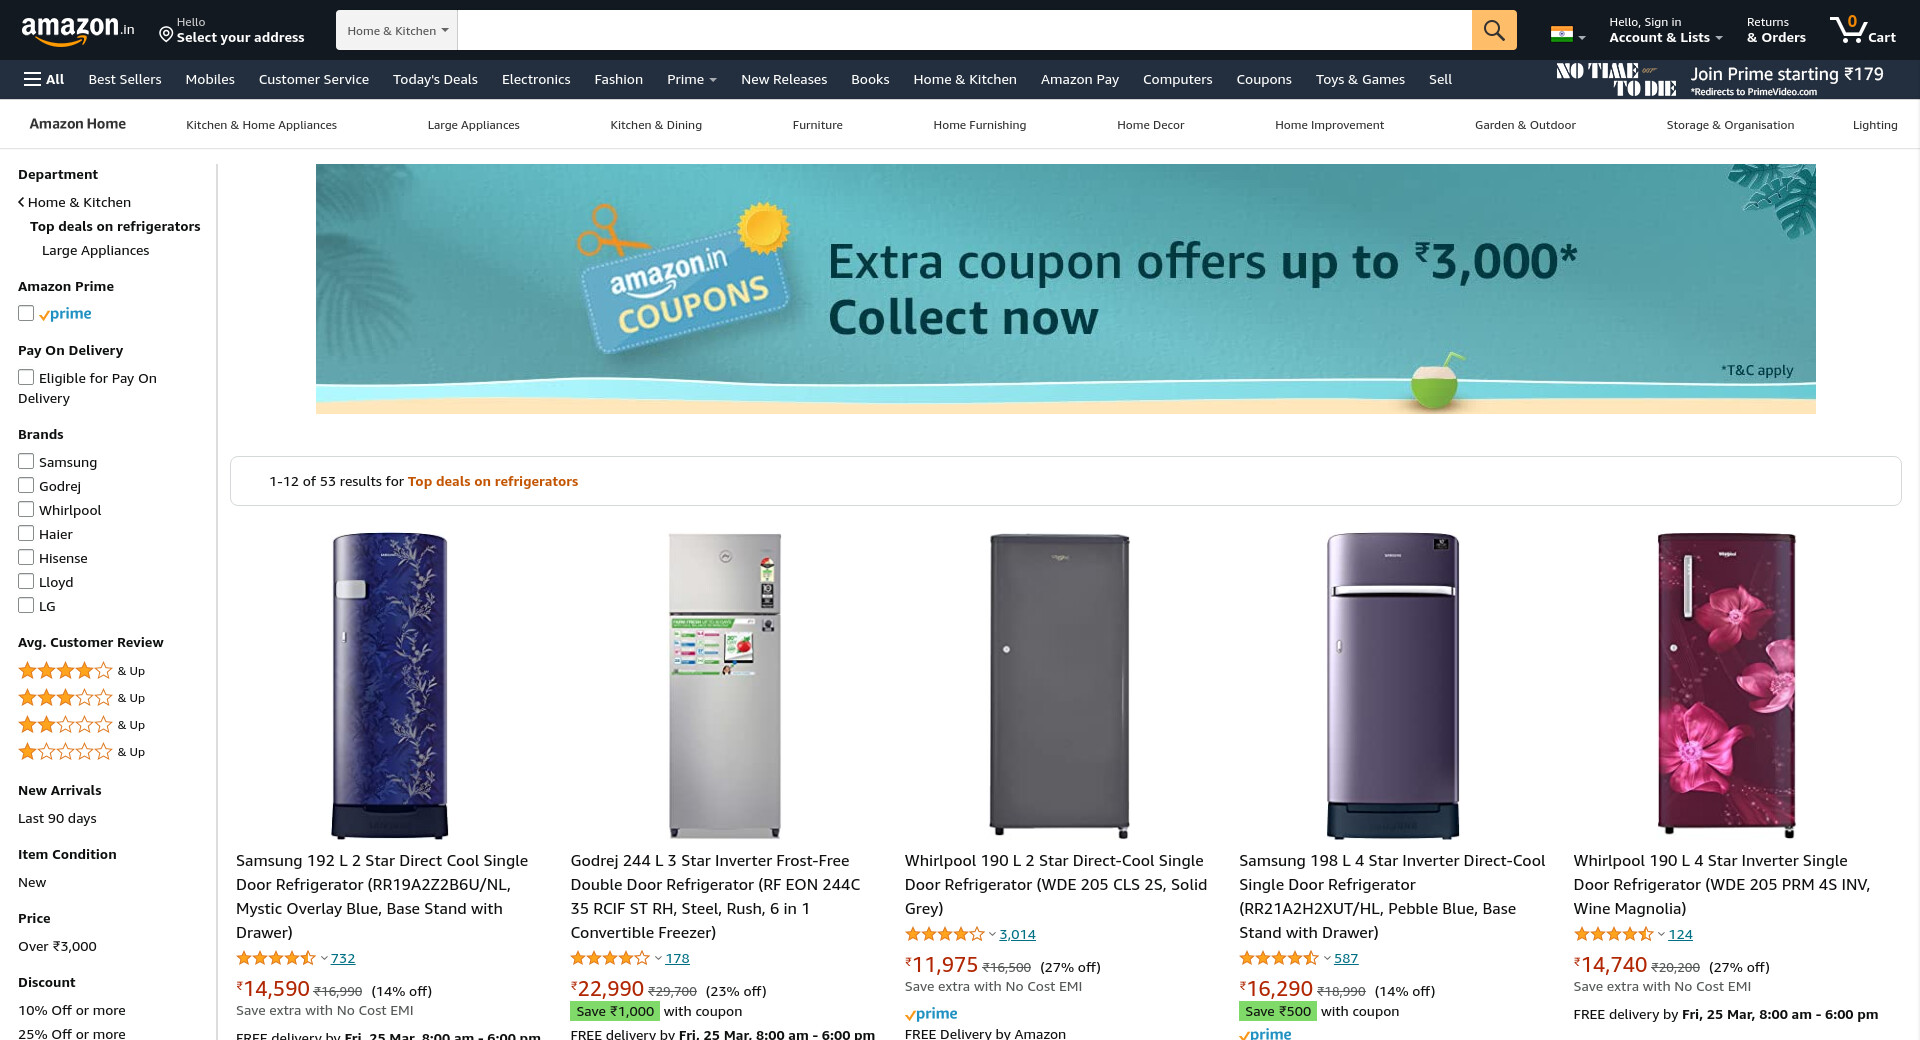Click the orange search magnifier button
This screenshot has width=1920, height=1040.
click(1493, 30)
